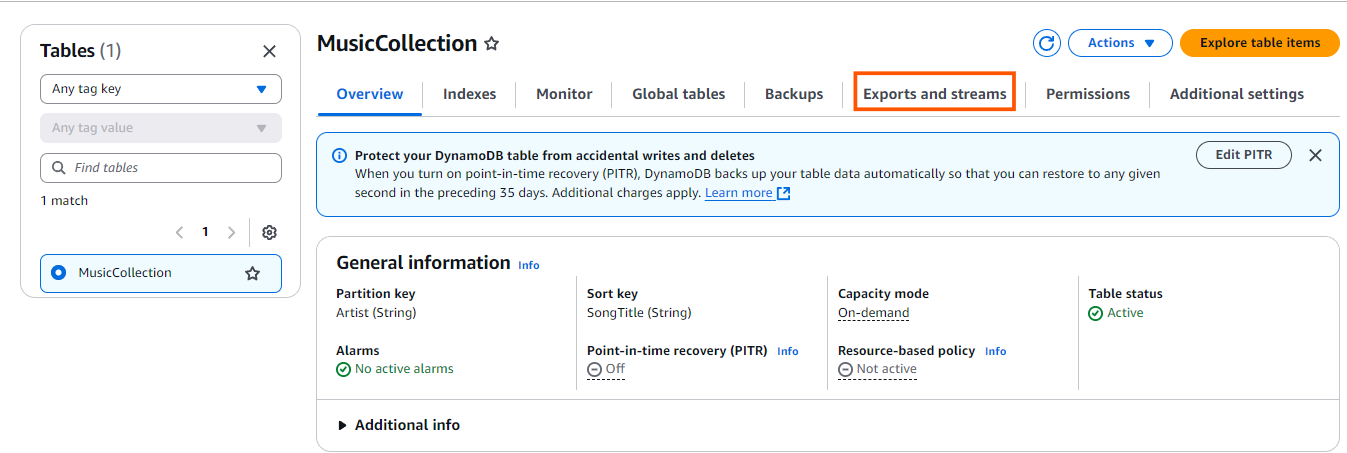Screen dimensions: 1347x453
Task: Click the SongTitle (String) sort key value
Action: [x=639, y=313]
